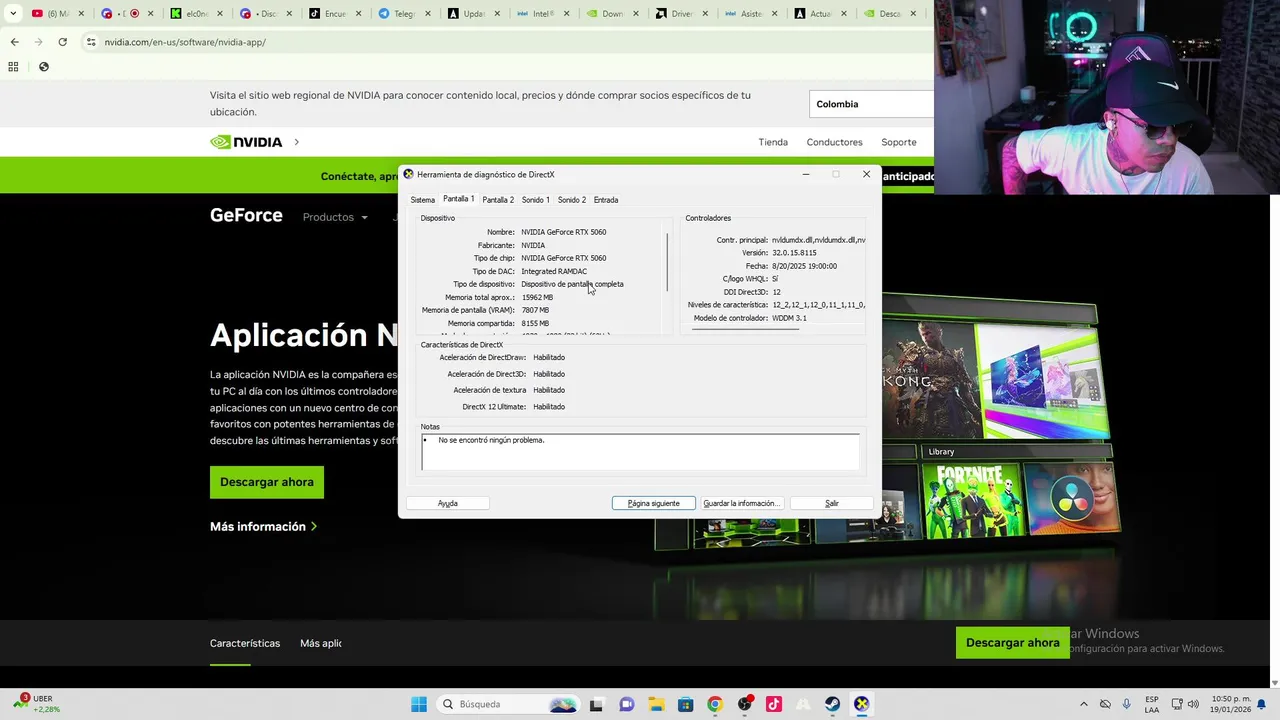This screenshot has width=1280, height=720.
Task: Click Guardar la información button
Action: pyautogui.click(x=741, y=503)
